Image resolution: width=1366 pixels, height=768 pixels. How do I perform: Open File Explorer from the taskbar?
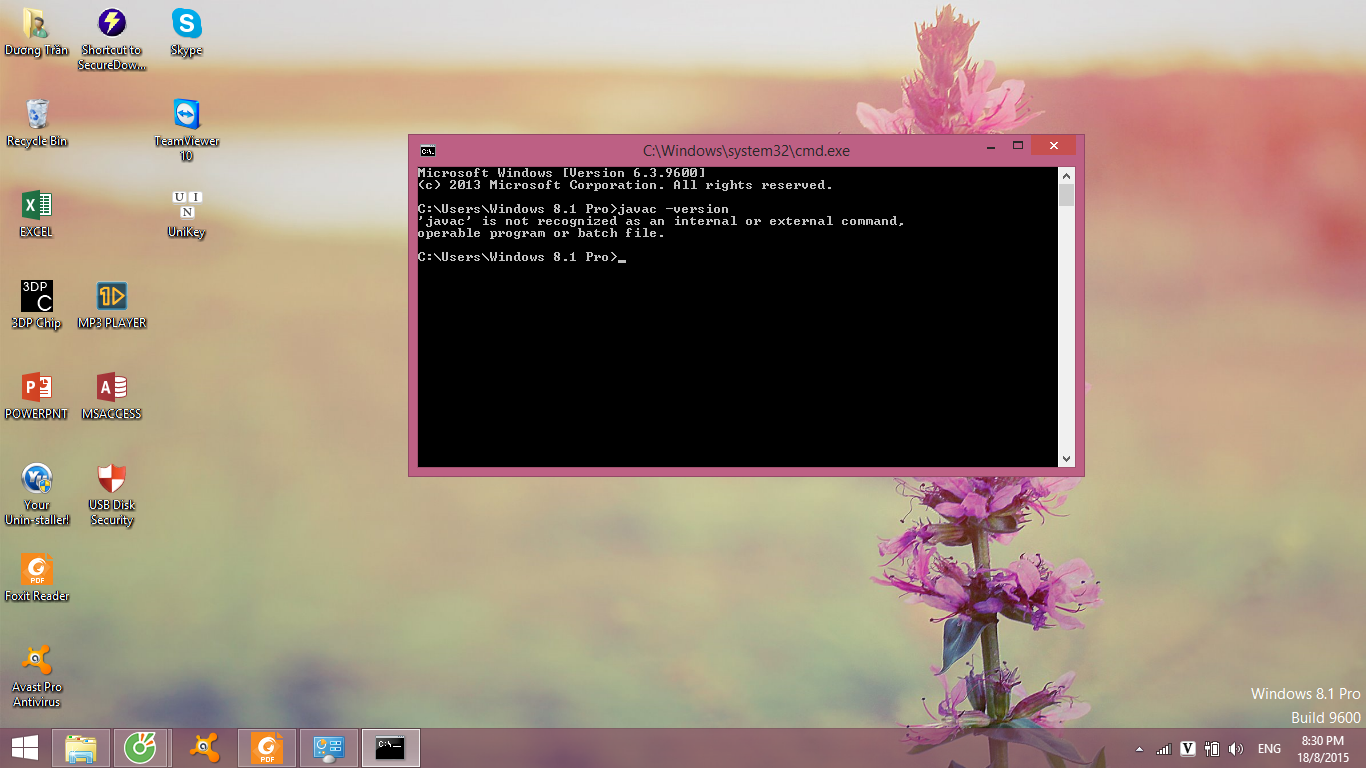[81, 748]
